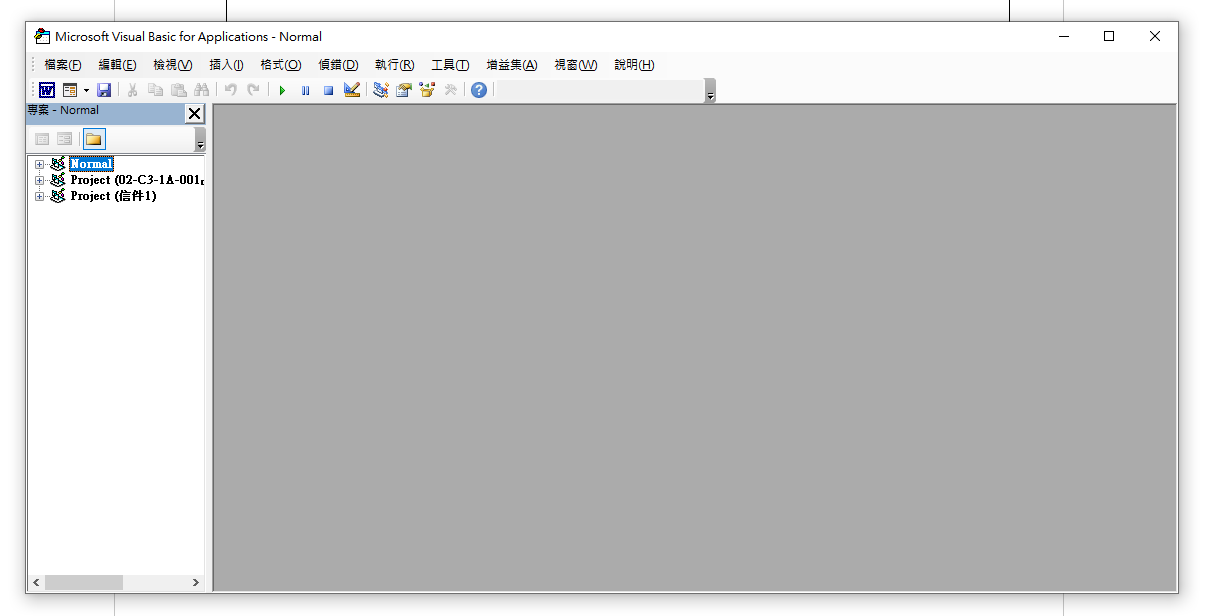Click the Reset stop square icon
This screenshot has height=616, width=1205.
pos(328,90)
